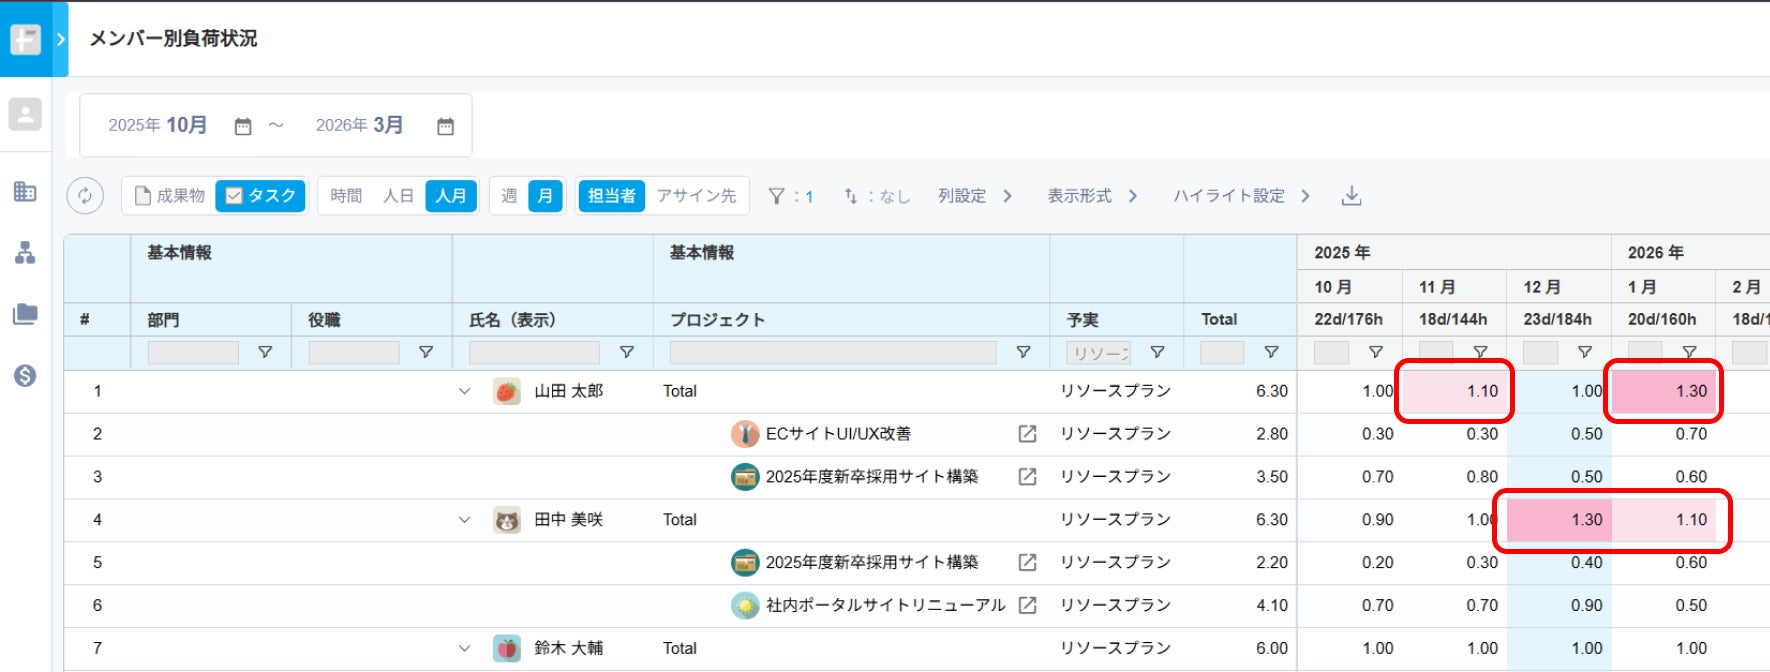
Task: Expand the sidebar with the chevron
Action: click(60, 39)
